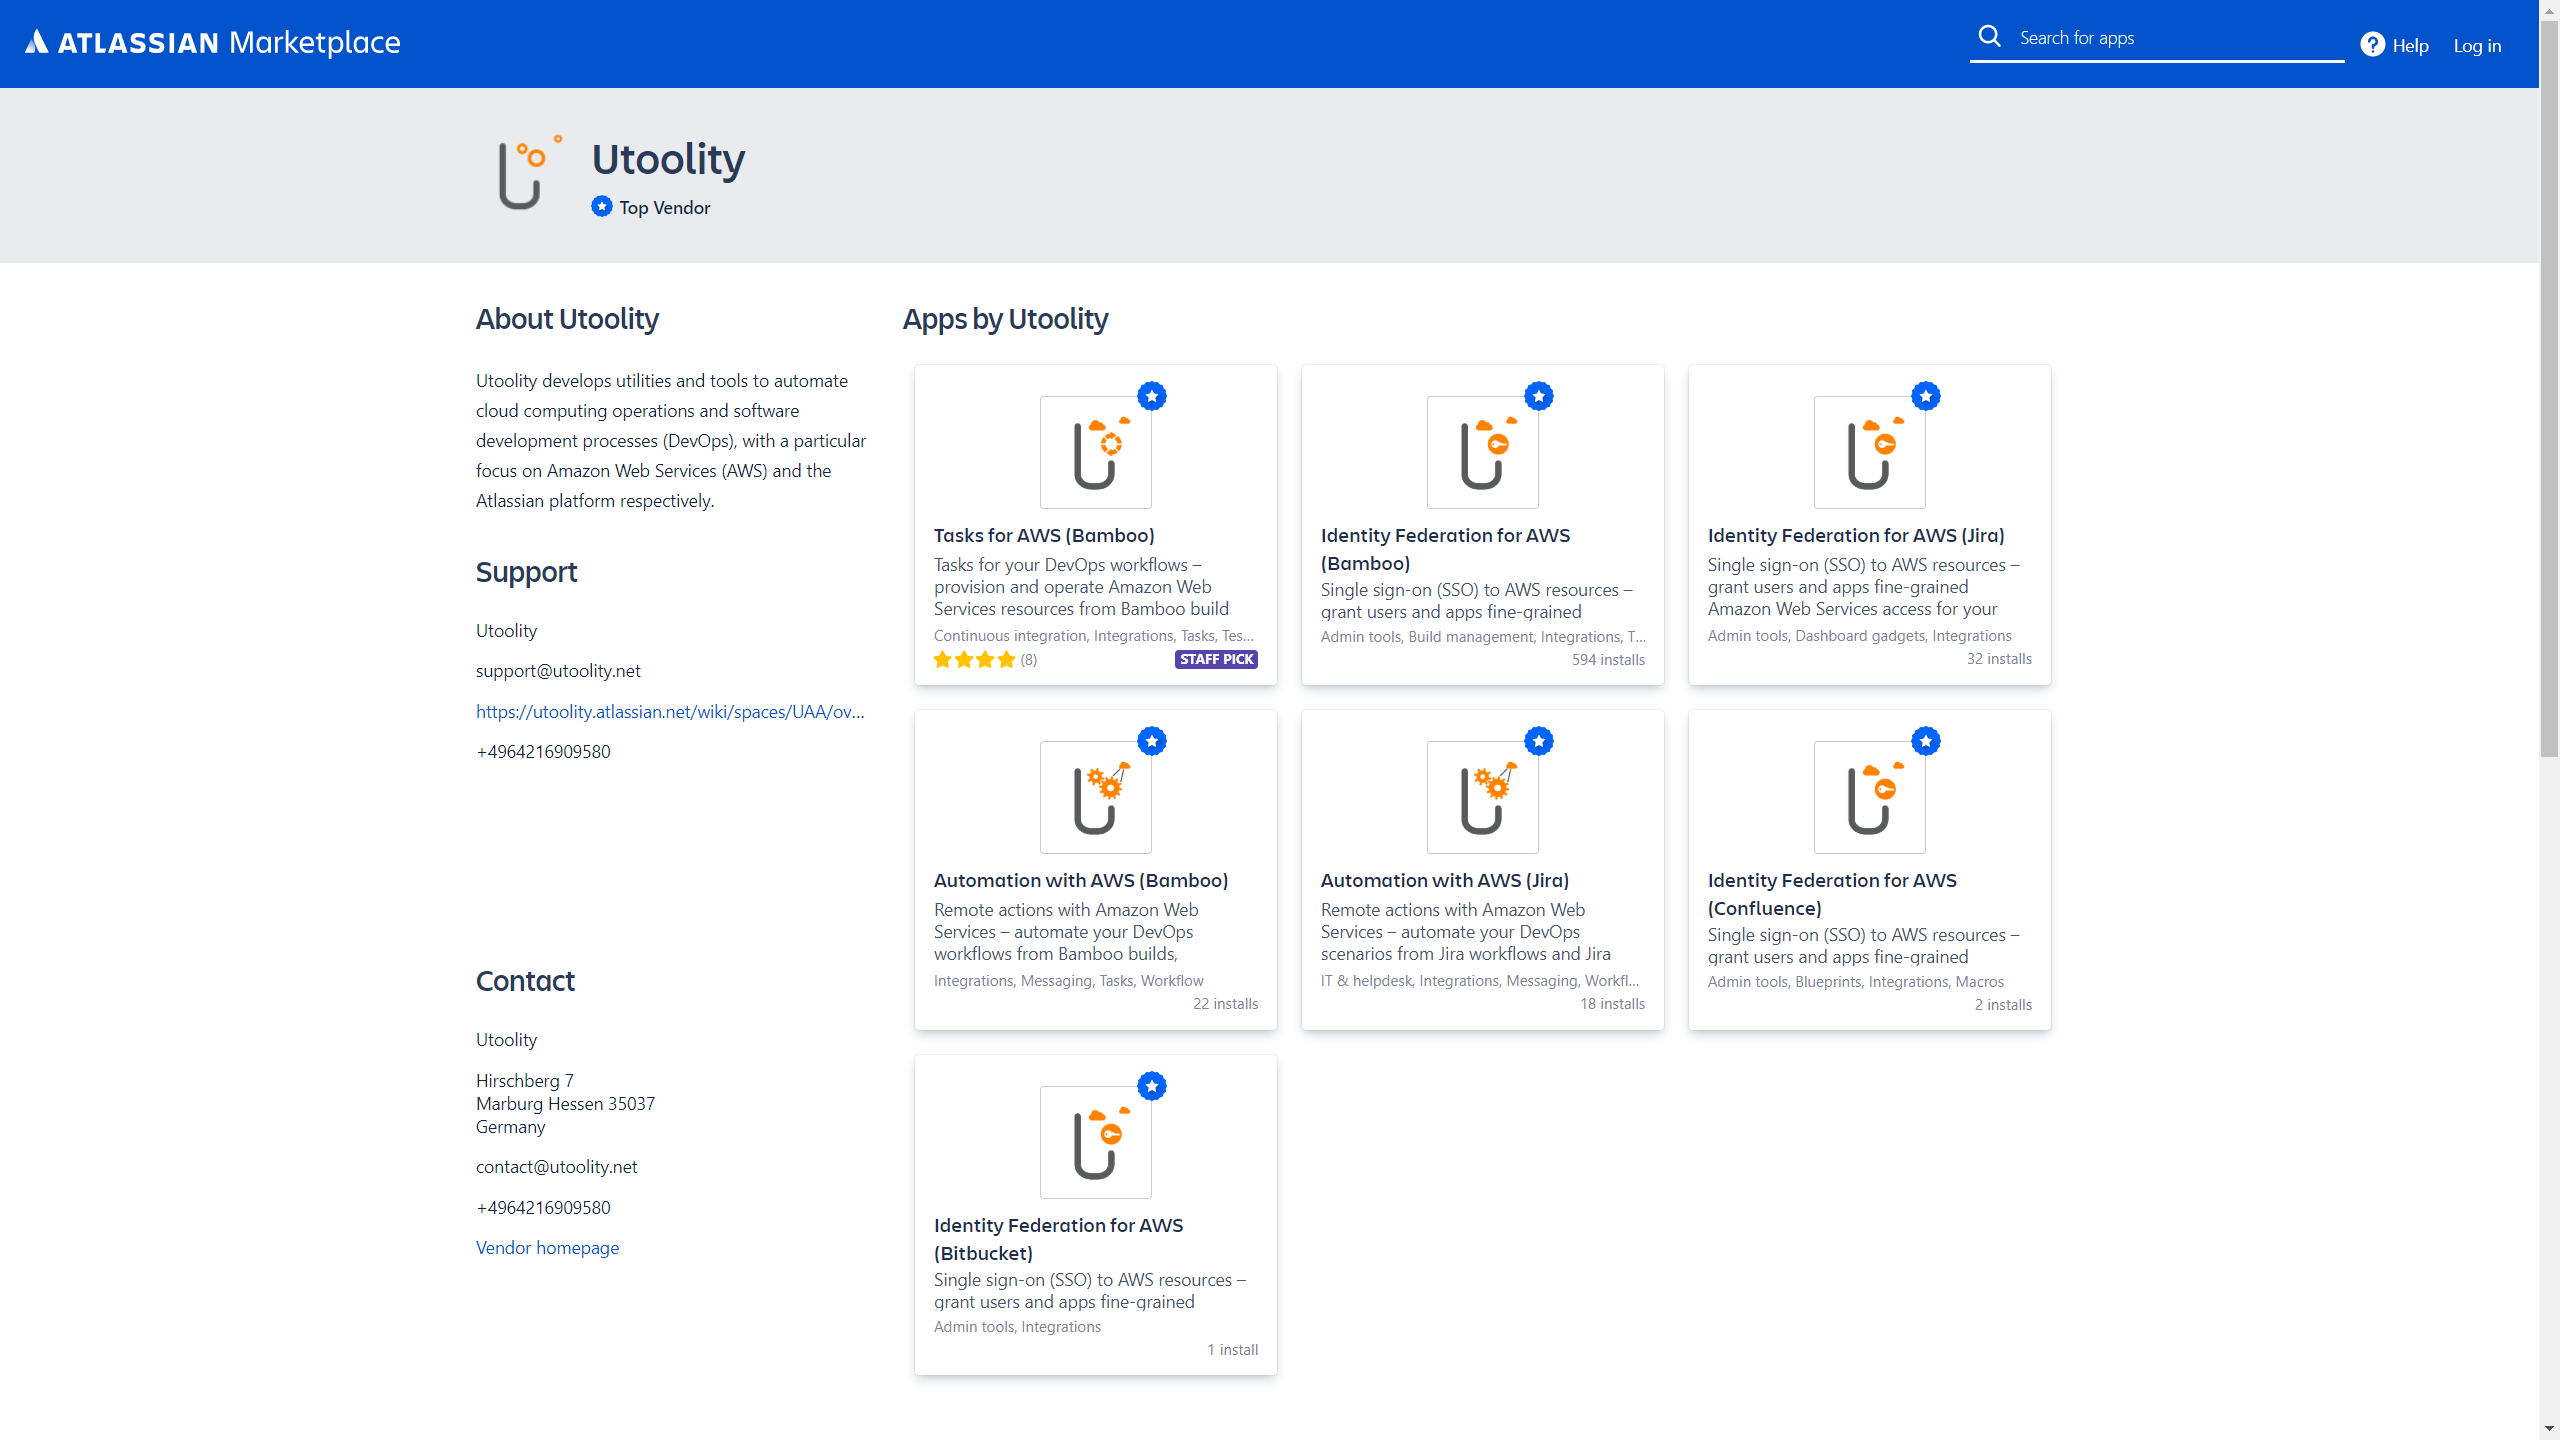Open the Utoolity wiki support link
2560x1440 pixels.
click(x=670, y=711)
